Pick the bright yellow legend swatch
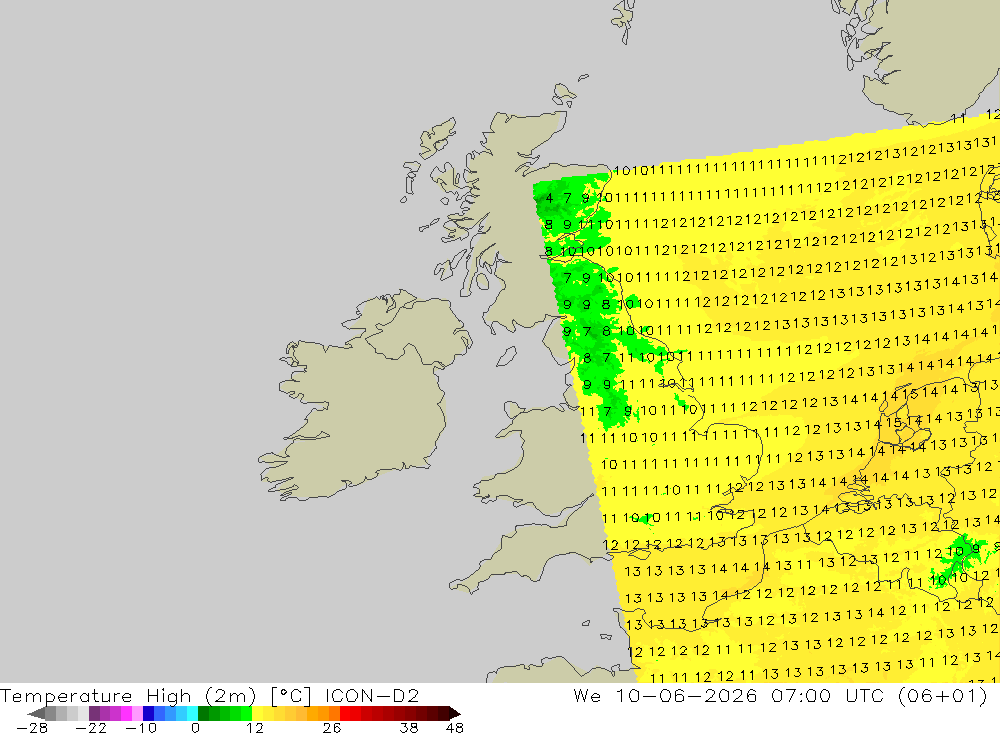1000x733 pixels. point(258,713)
